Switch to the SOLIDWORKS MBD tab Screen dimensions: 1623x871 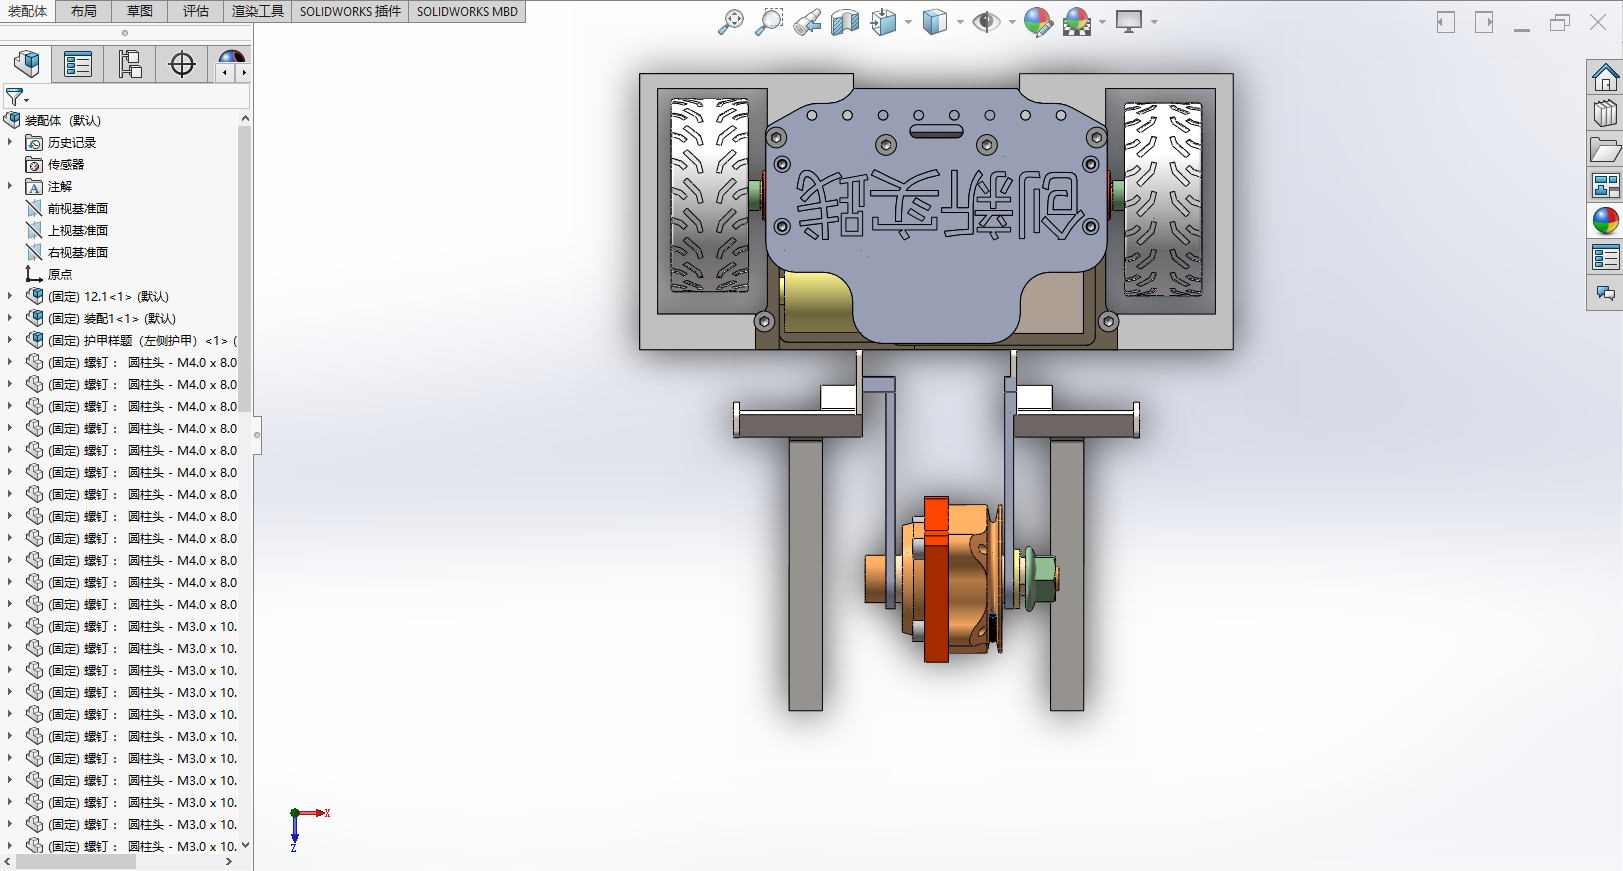point(467,11)
